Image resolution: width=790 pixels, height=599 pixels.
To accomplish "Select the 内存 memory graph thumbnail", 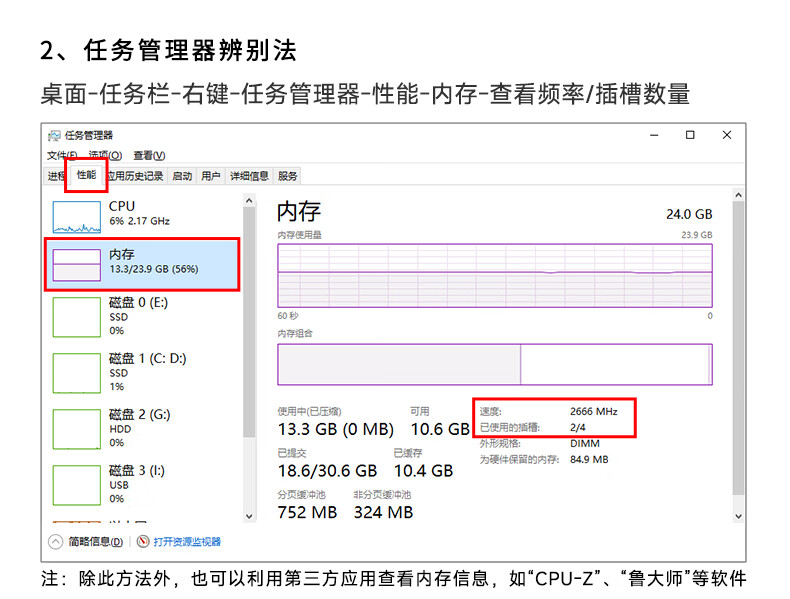I will click(76, 265).
